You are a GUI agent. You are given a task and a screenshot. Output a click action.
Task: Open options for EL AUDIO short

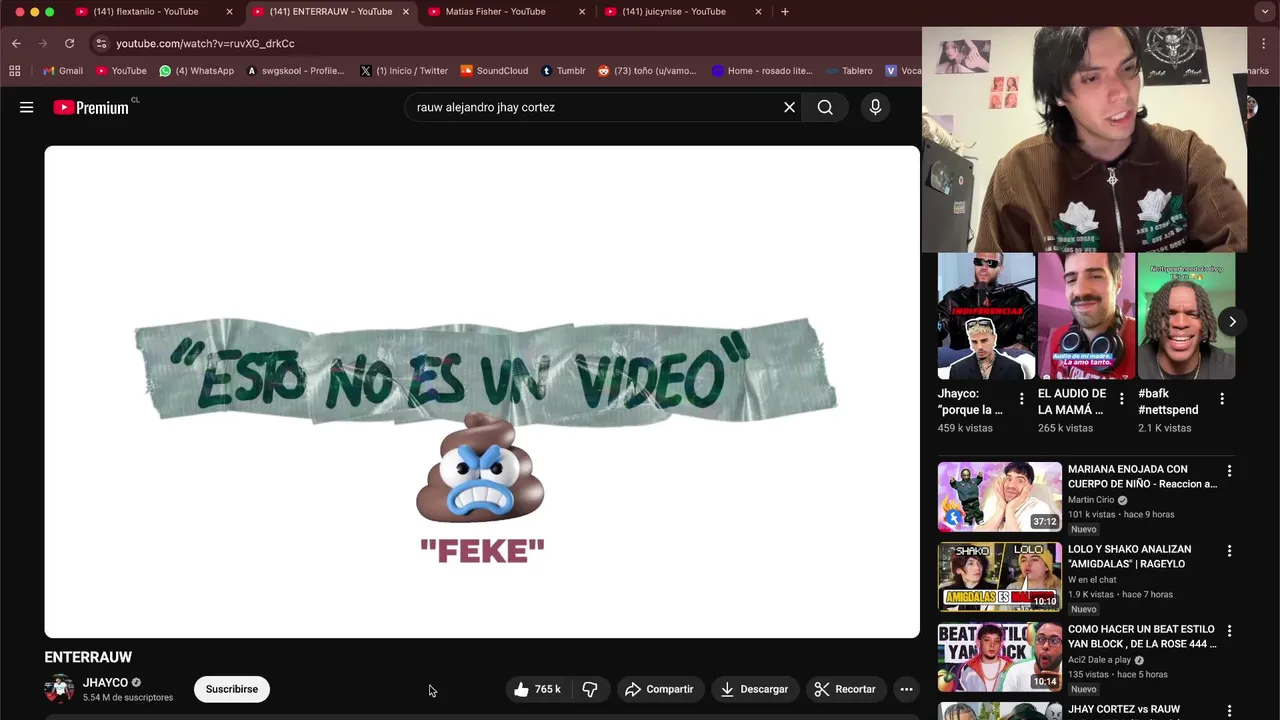click(1121, 399)
